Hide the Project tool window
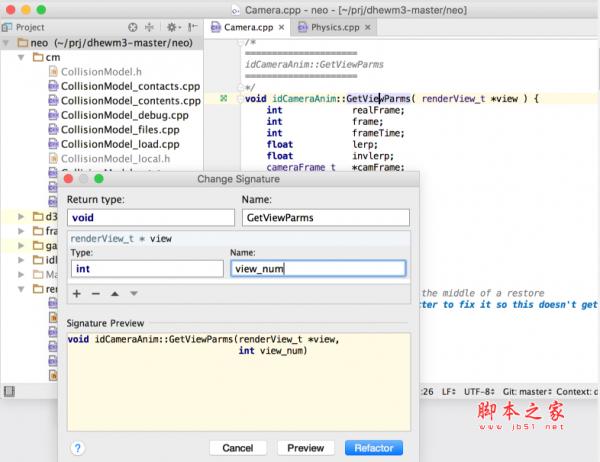The image size is (600, 462). coord(192,27)
